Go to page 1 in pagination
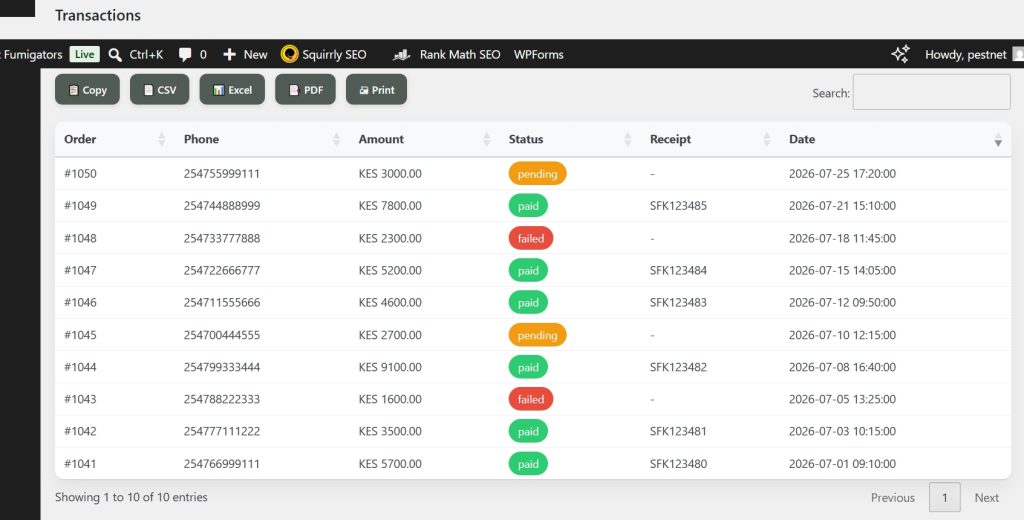The height and width of the screenshot is (520, 1024). (x=944, y=498)
